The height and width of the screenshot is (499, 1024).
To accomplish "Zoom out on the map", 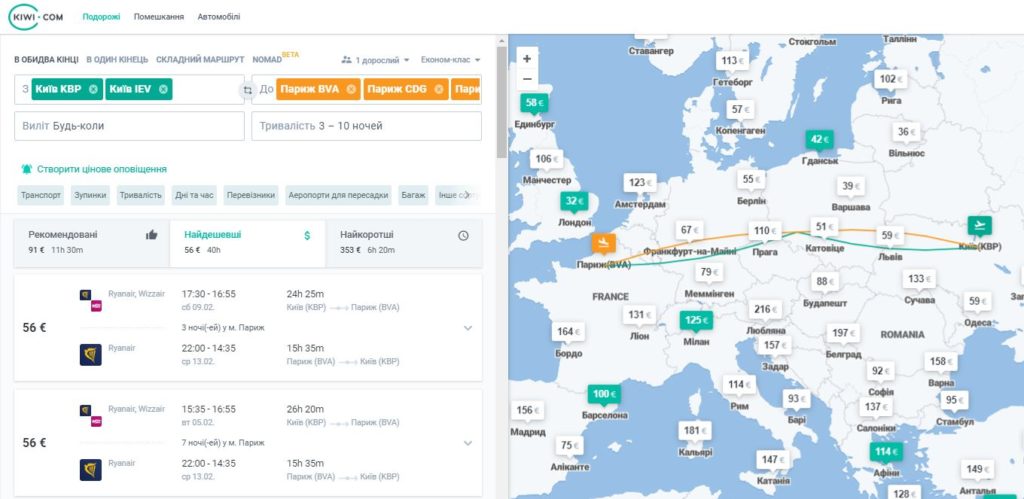I will [527, 79].
